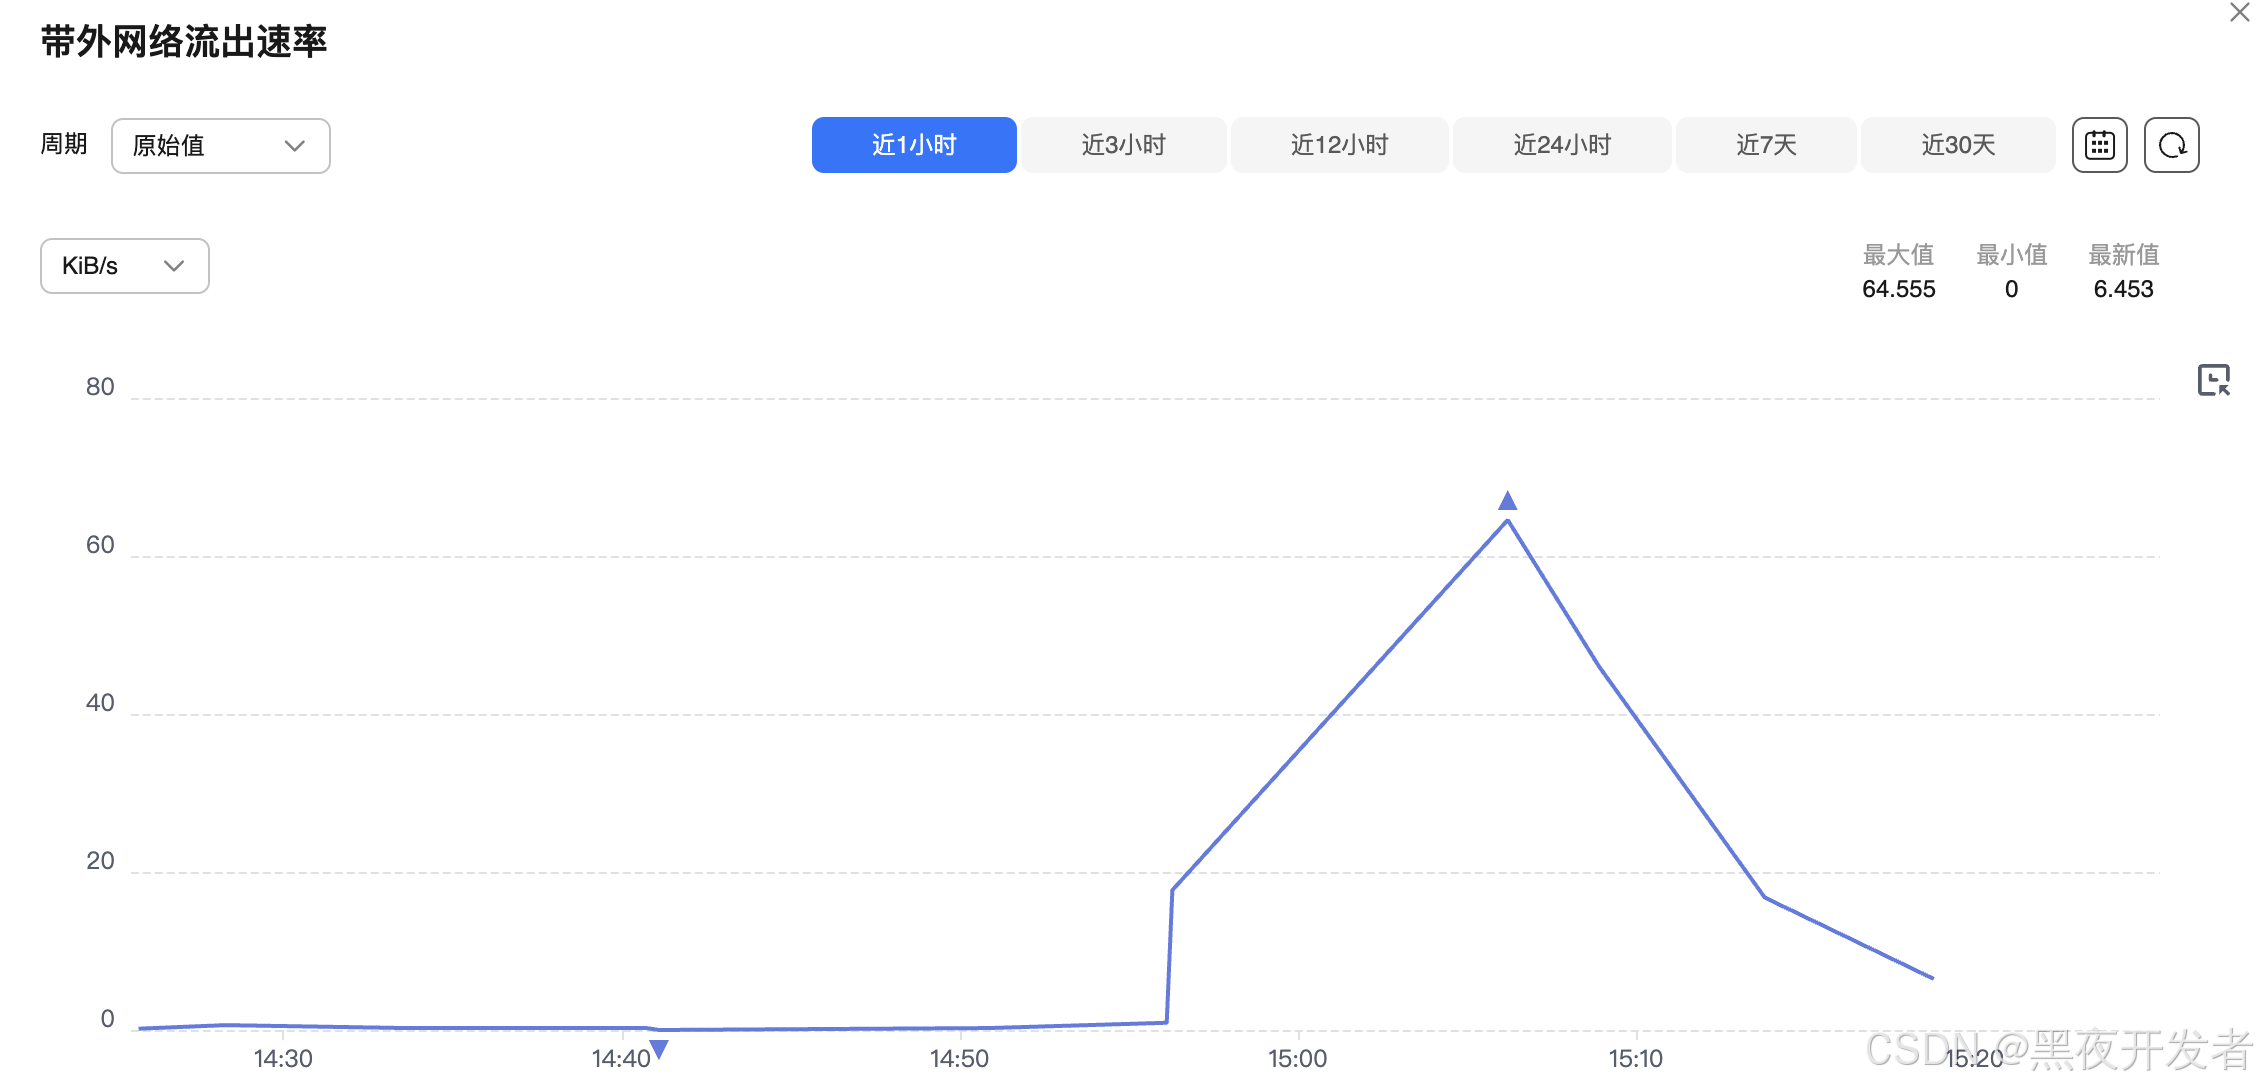The height and width of the screenshot is (1088, 2258).
Task: Show the 近30天 time range
Action: pyautogui.click(x=1957, y=145)
